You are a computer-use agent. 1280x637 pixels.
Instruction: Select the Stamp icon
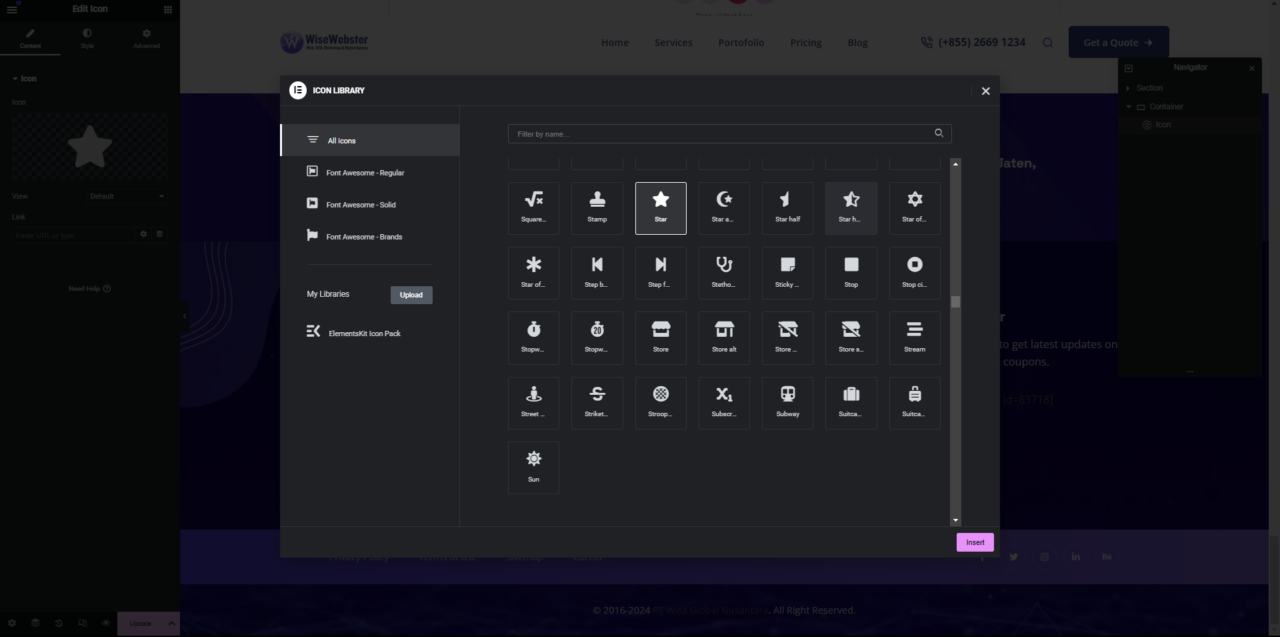click(597, 208)
